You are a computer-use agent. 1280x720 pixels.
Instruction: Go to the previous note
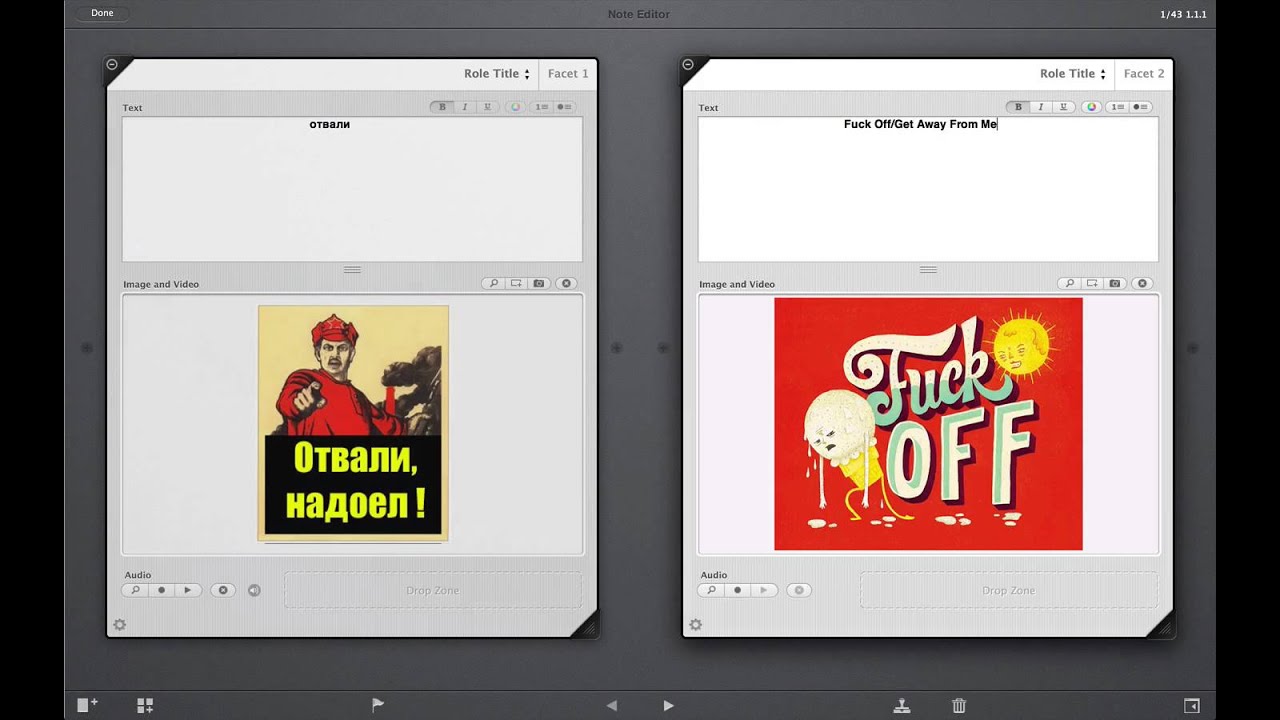(x=612, y=705)
